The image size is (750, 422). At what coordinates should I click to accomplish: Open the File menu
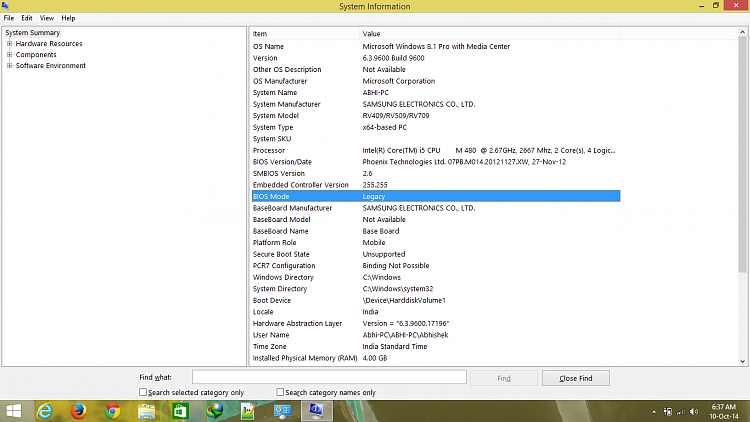point(9,18)
